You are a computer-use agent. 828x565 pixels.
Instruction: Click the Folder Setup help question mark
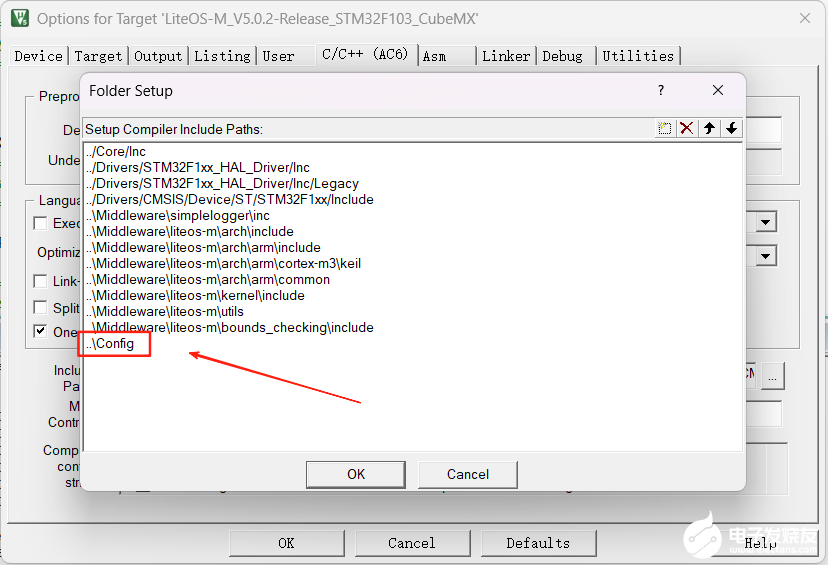click(x=661, y=90)
